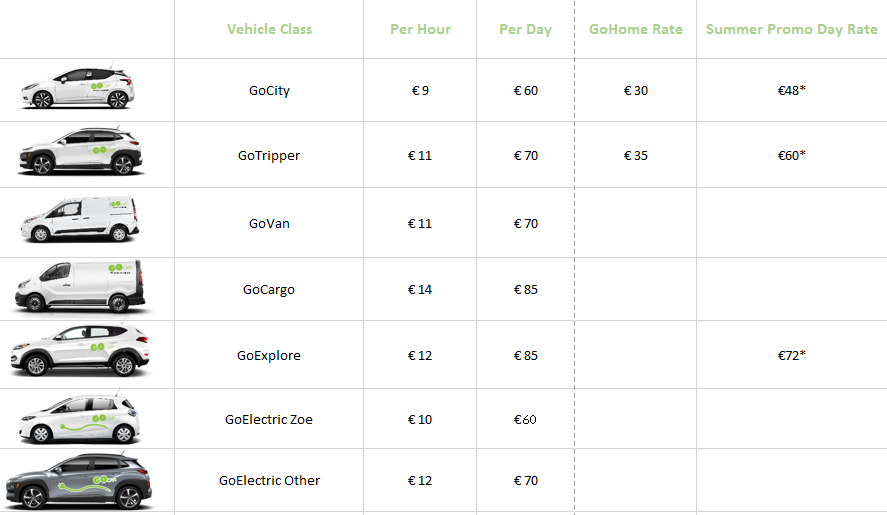The height and width of the screenshot is (515, 887).
Task: Click the Per Day header
Action: tap(525, 29)
